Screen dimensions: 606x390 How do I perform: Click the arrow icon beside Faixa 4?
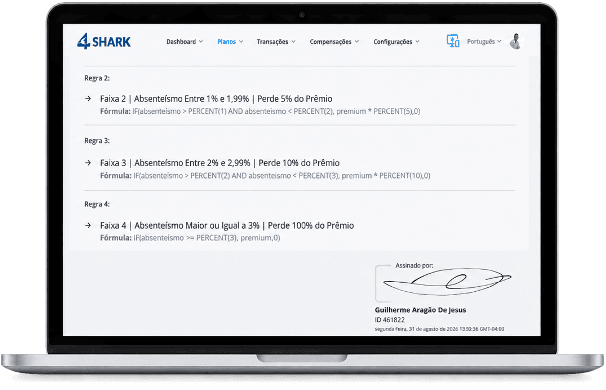[x=88, y=225]
